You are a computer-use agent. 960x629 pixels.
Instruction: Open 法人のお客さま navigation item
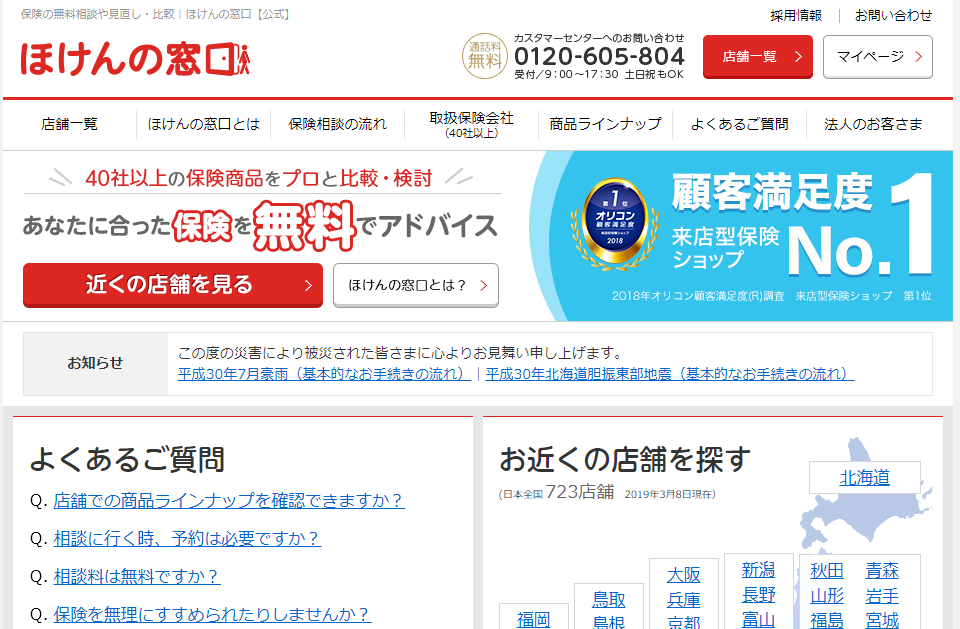[x=873, y=124]
